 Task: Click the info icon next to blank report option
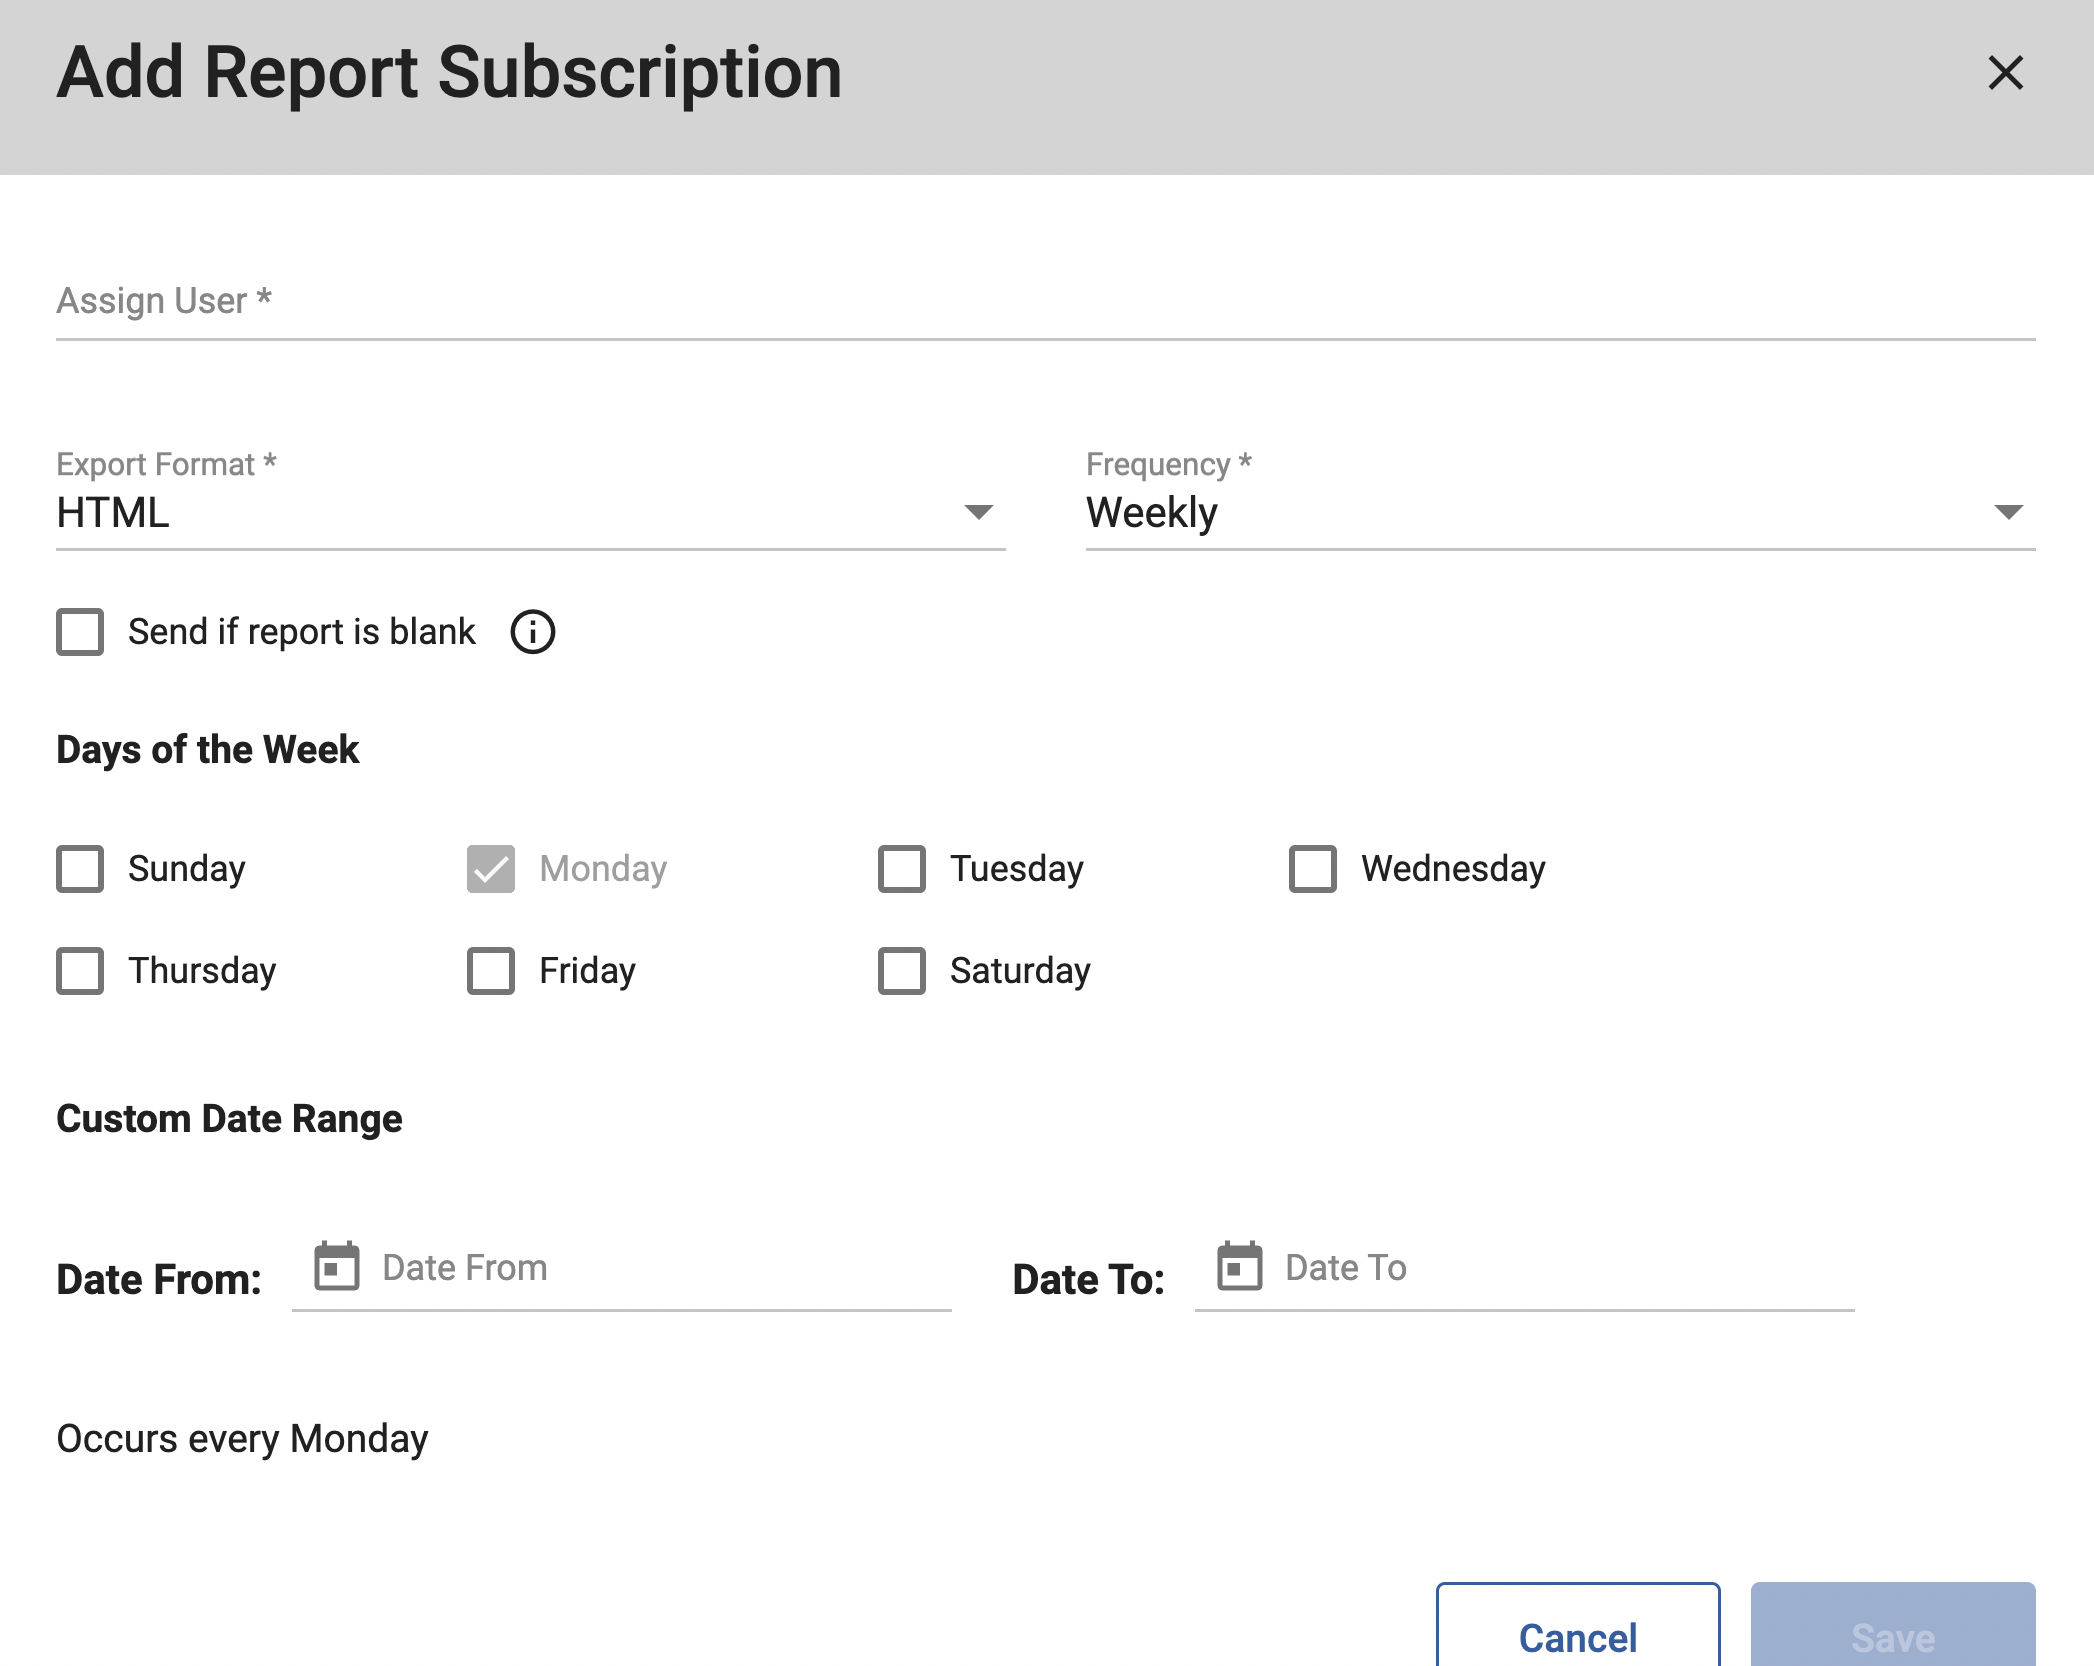tap(533, 631)
